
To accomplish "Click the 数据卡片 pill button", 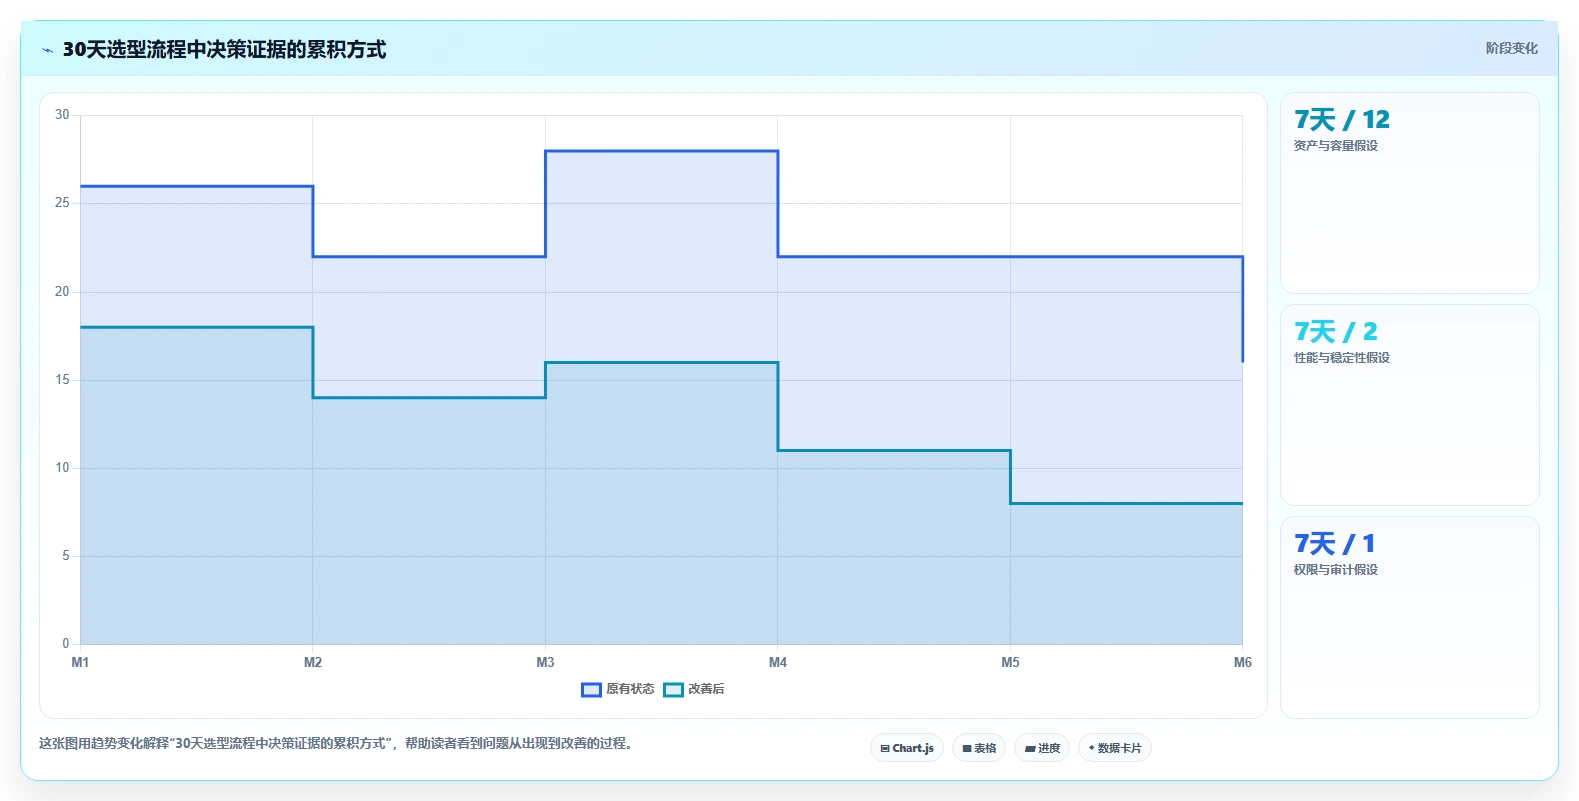I will [1115, 748].
